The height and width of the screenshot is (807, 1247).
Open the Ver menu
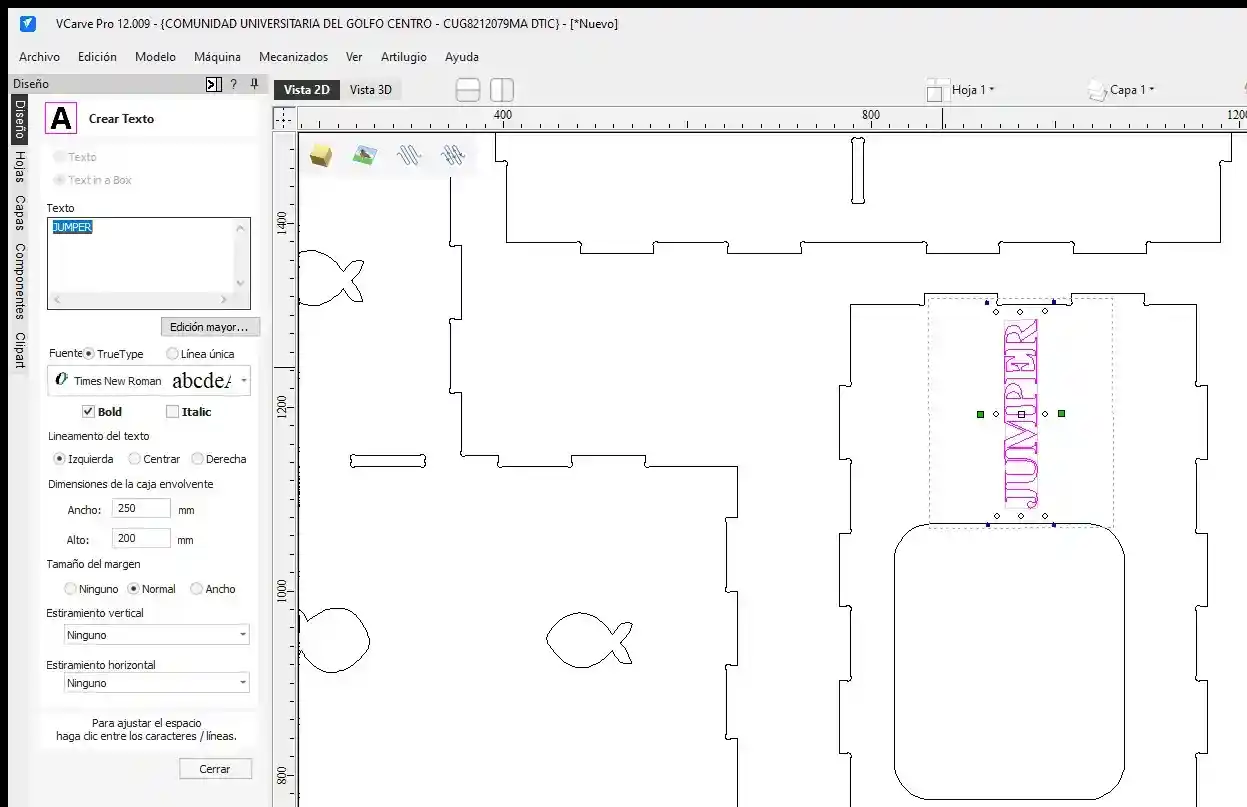coord(354,57)
